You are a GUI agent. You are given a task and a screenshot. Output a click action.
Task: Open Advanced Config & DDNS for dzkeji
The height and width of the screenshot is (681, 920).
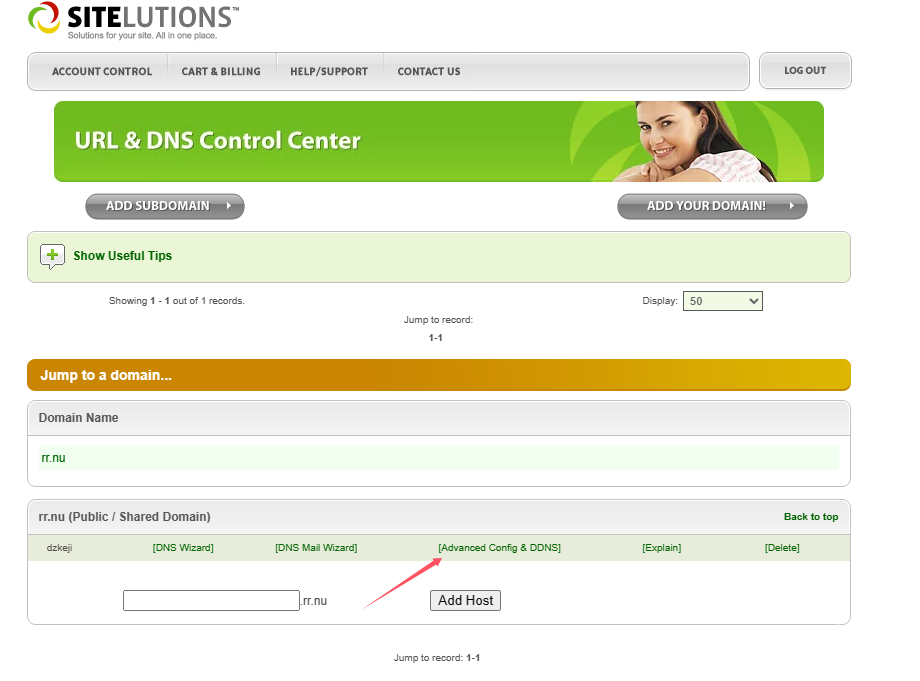tap(499, 548)
